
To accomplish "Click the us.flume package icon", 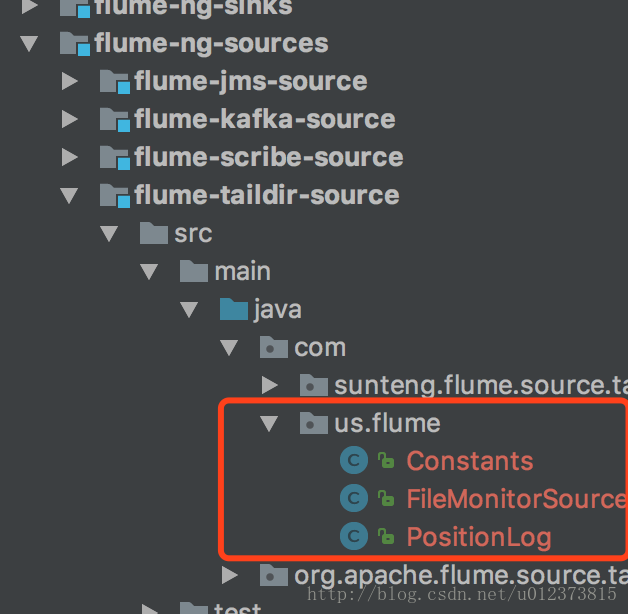I will (314, 423).
